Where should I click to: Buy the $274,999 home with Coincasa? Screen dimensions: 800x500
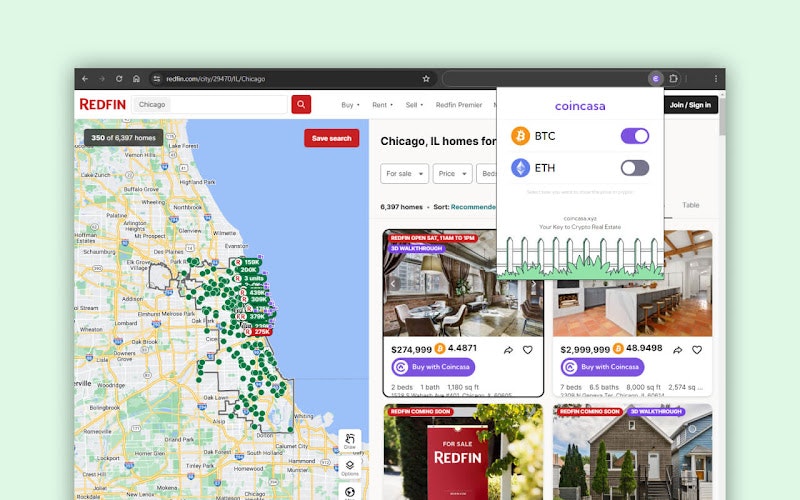pos(434,367)
